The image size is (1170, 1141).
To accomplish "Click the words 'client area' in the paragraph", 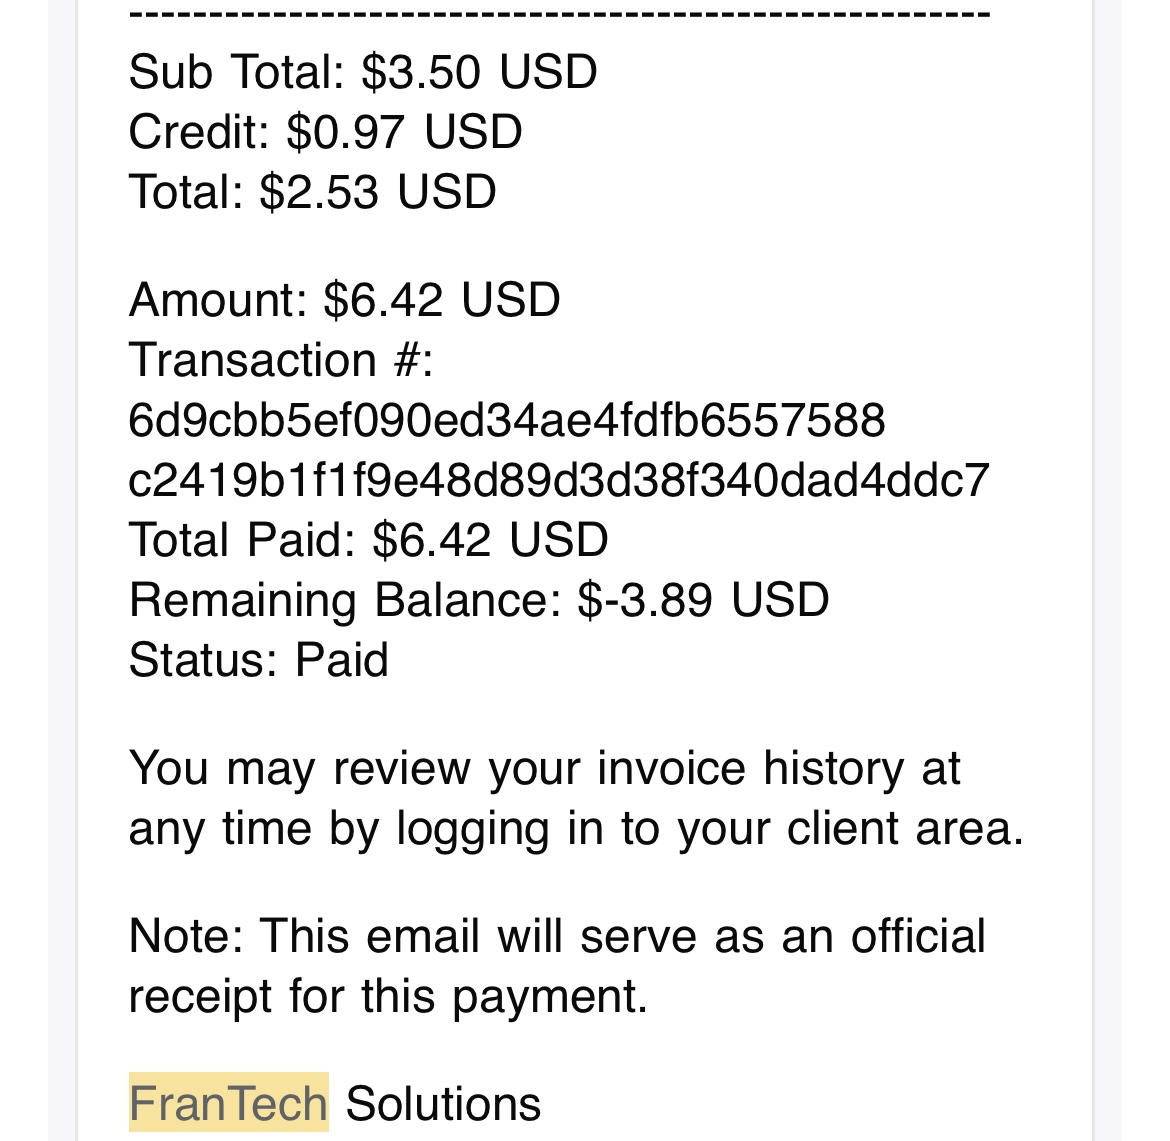I will 905,829.
